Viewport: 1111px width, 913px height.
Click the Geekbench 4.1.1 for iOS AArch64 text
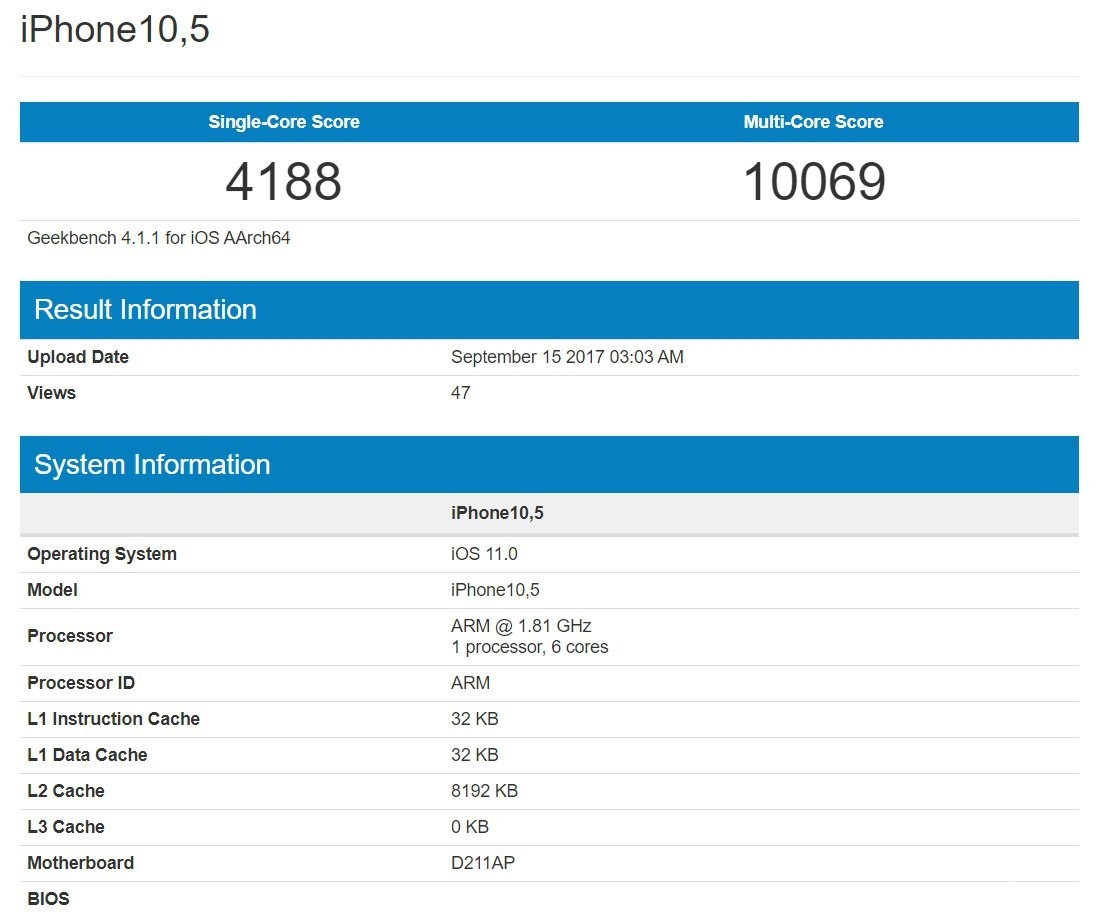point(159,238)
